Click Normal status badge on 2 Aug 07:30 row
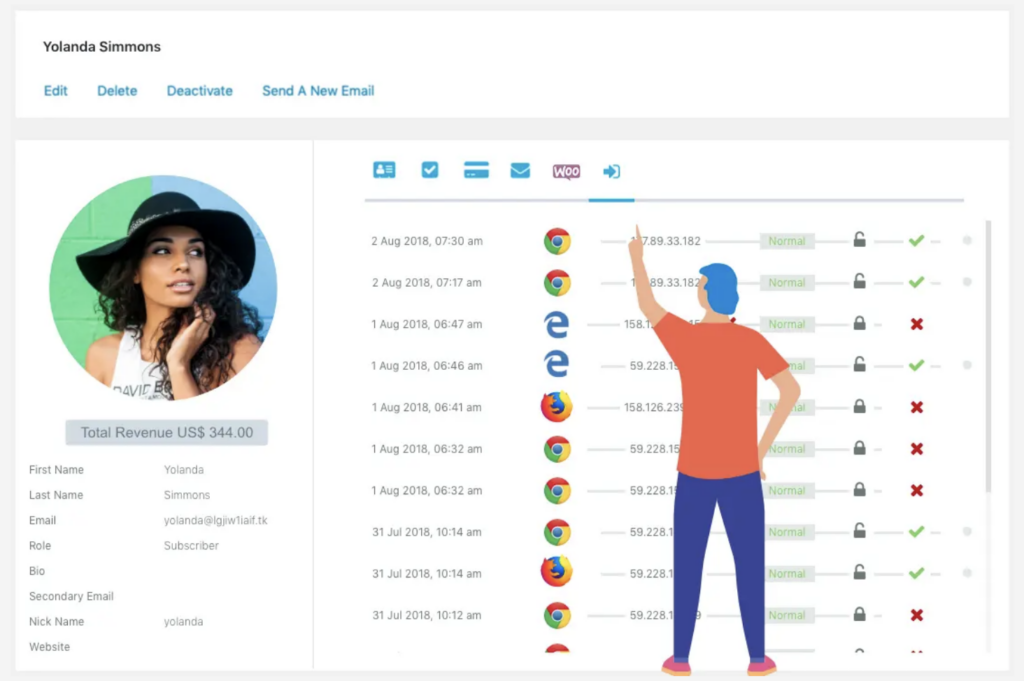 pos(787,241)
